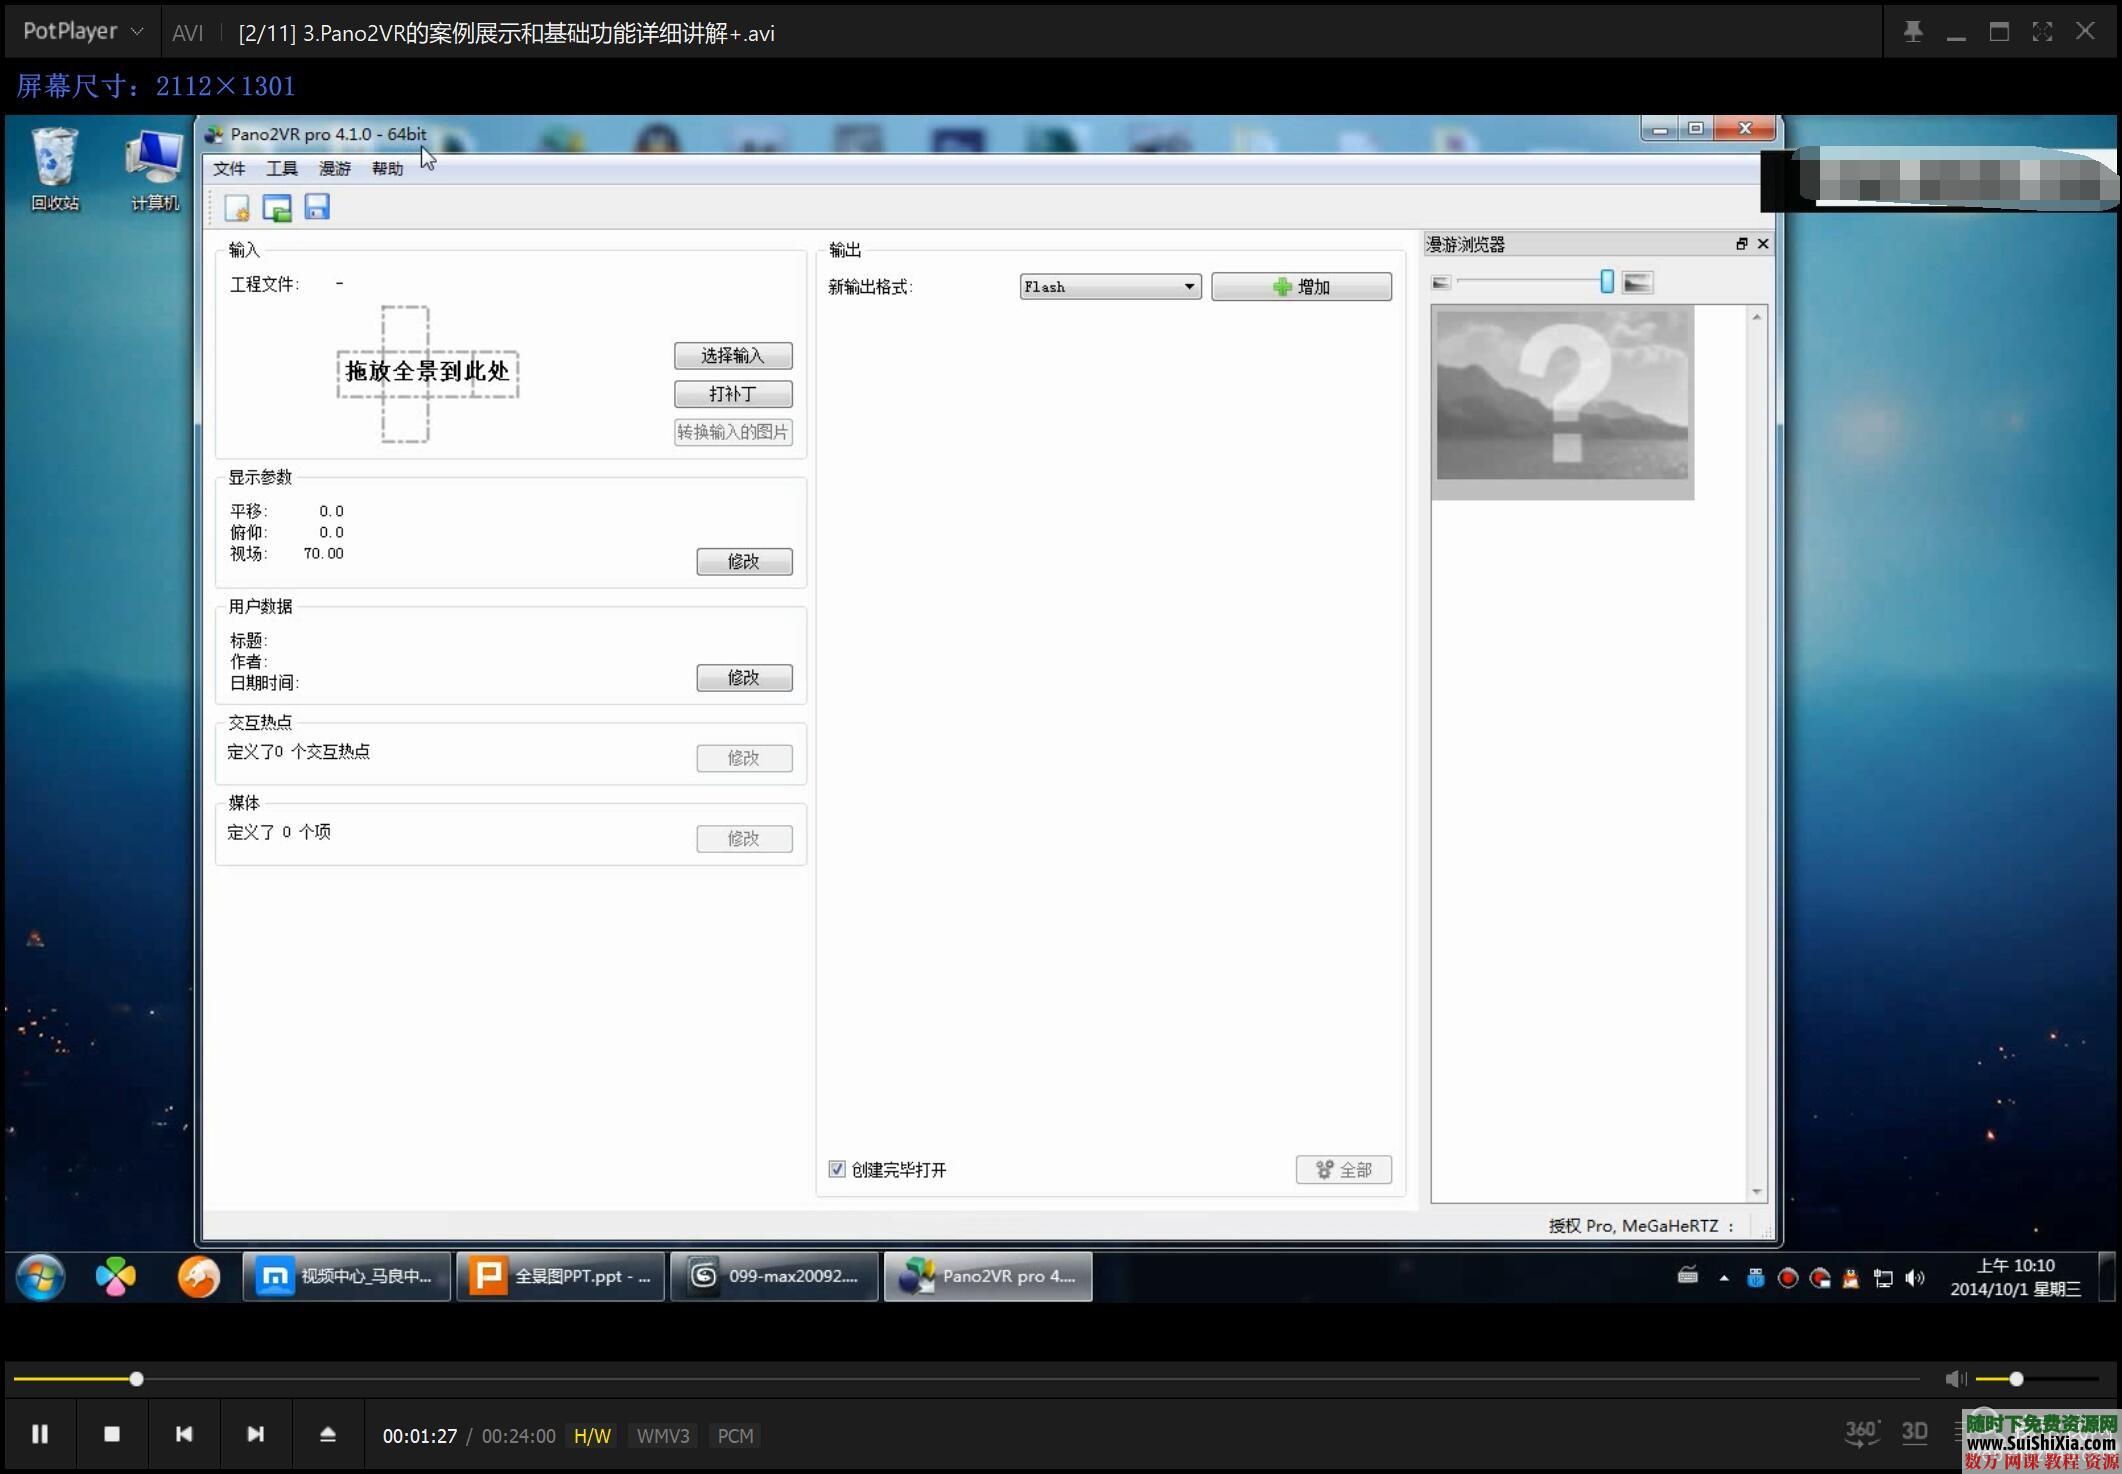2122x1474 pixels.
Task: Open the 新输出格式 Flash dropdown
Action: coord(1110,287)
